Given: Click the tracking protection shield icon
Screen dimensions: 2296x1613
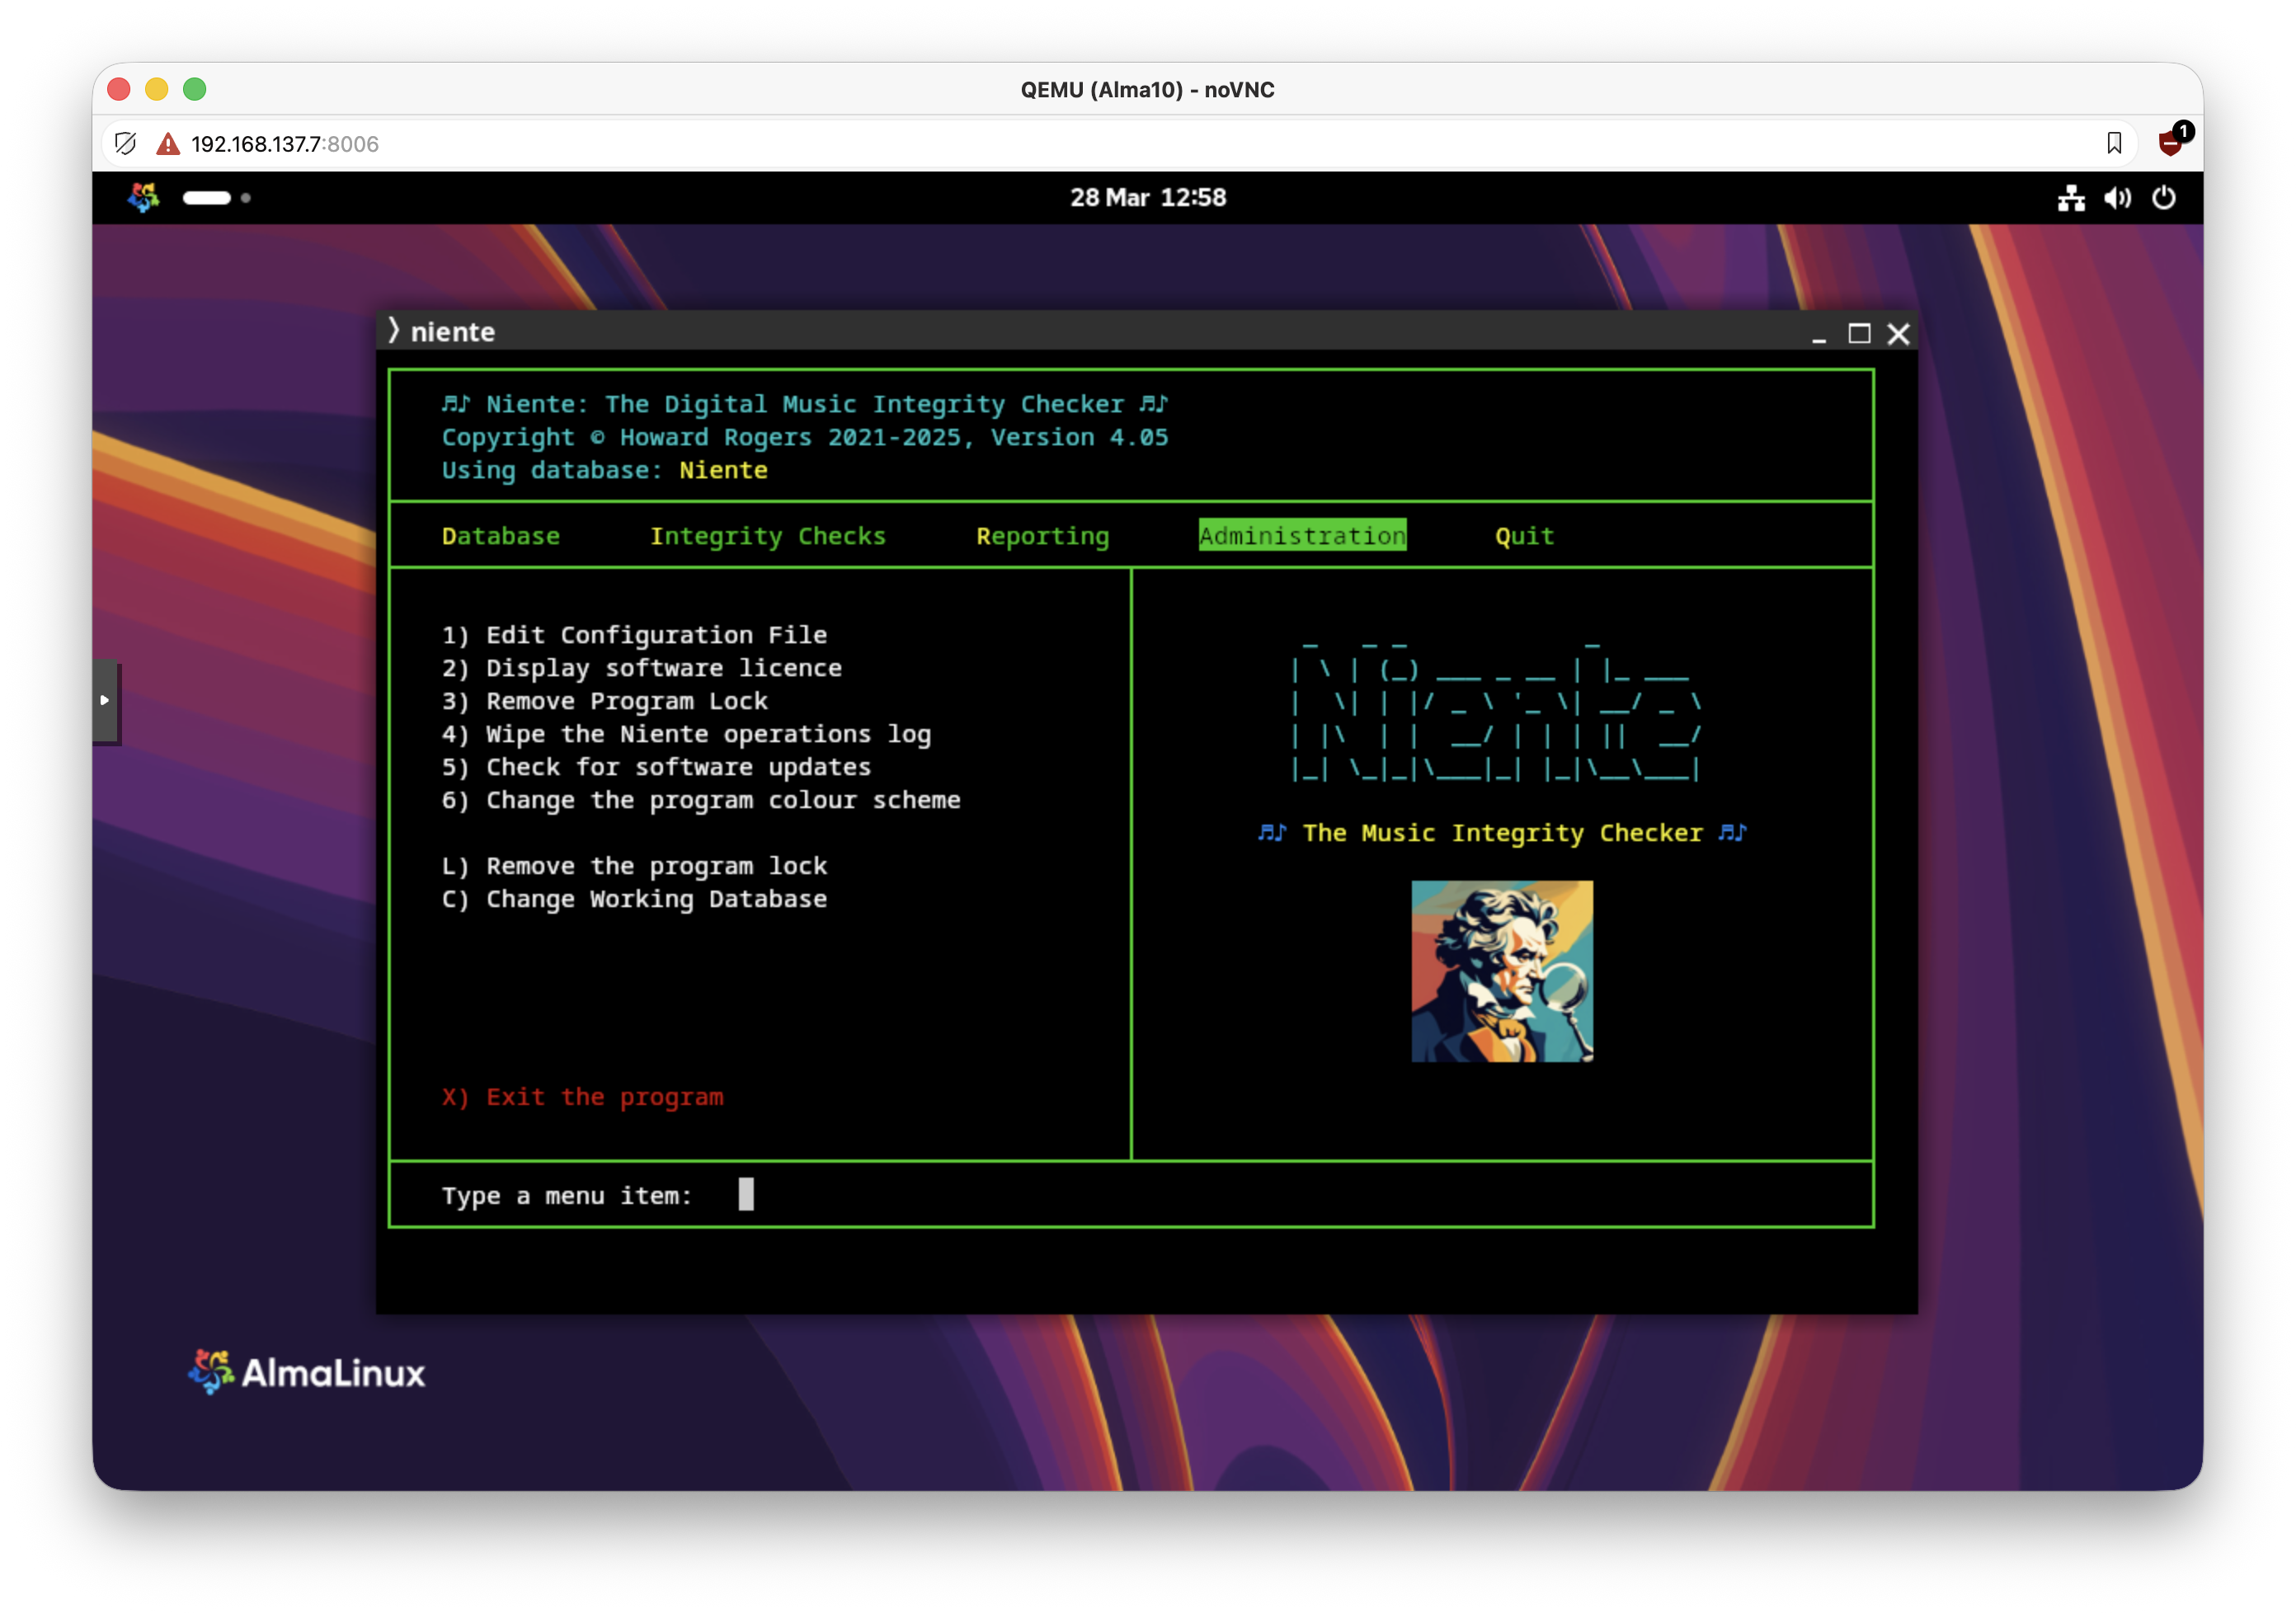Looking at the screenshot, I should point(126,144).
